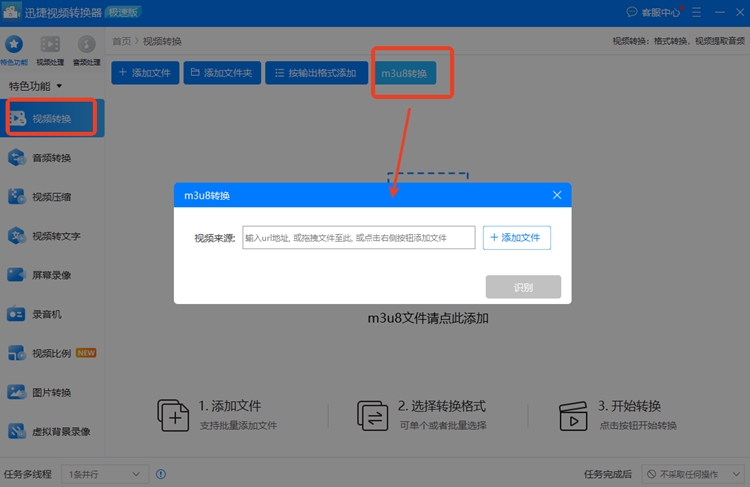Select 视频转换 in the sidebar
This screenshot has height=487, width=750.
(52, 118)
